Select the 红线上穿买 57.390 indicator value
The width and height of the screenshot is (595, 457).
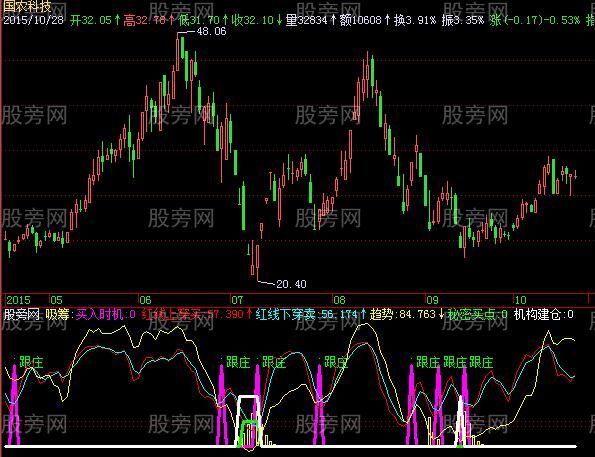pos(193,314)
